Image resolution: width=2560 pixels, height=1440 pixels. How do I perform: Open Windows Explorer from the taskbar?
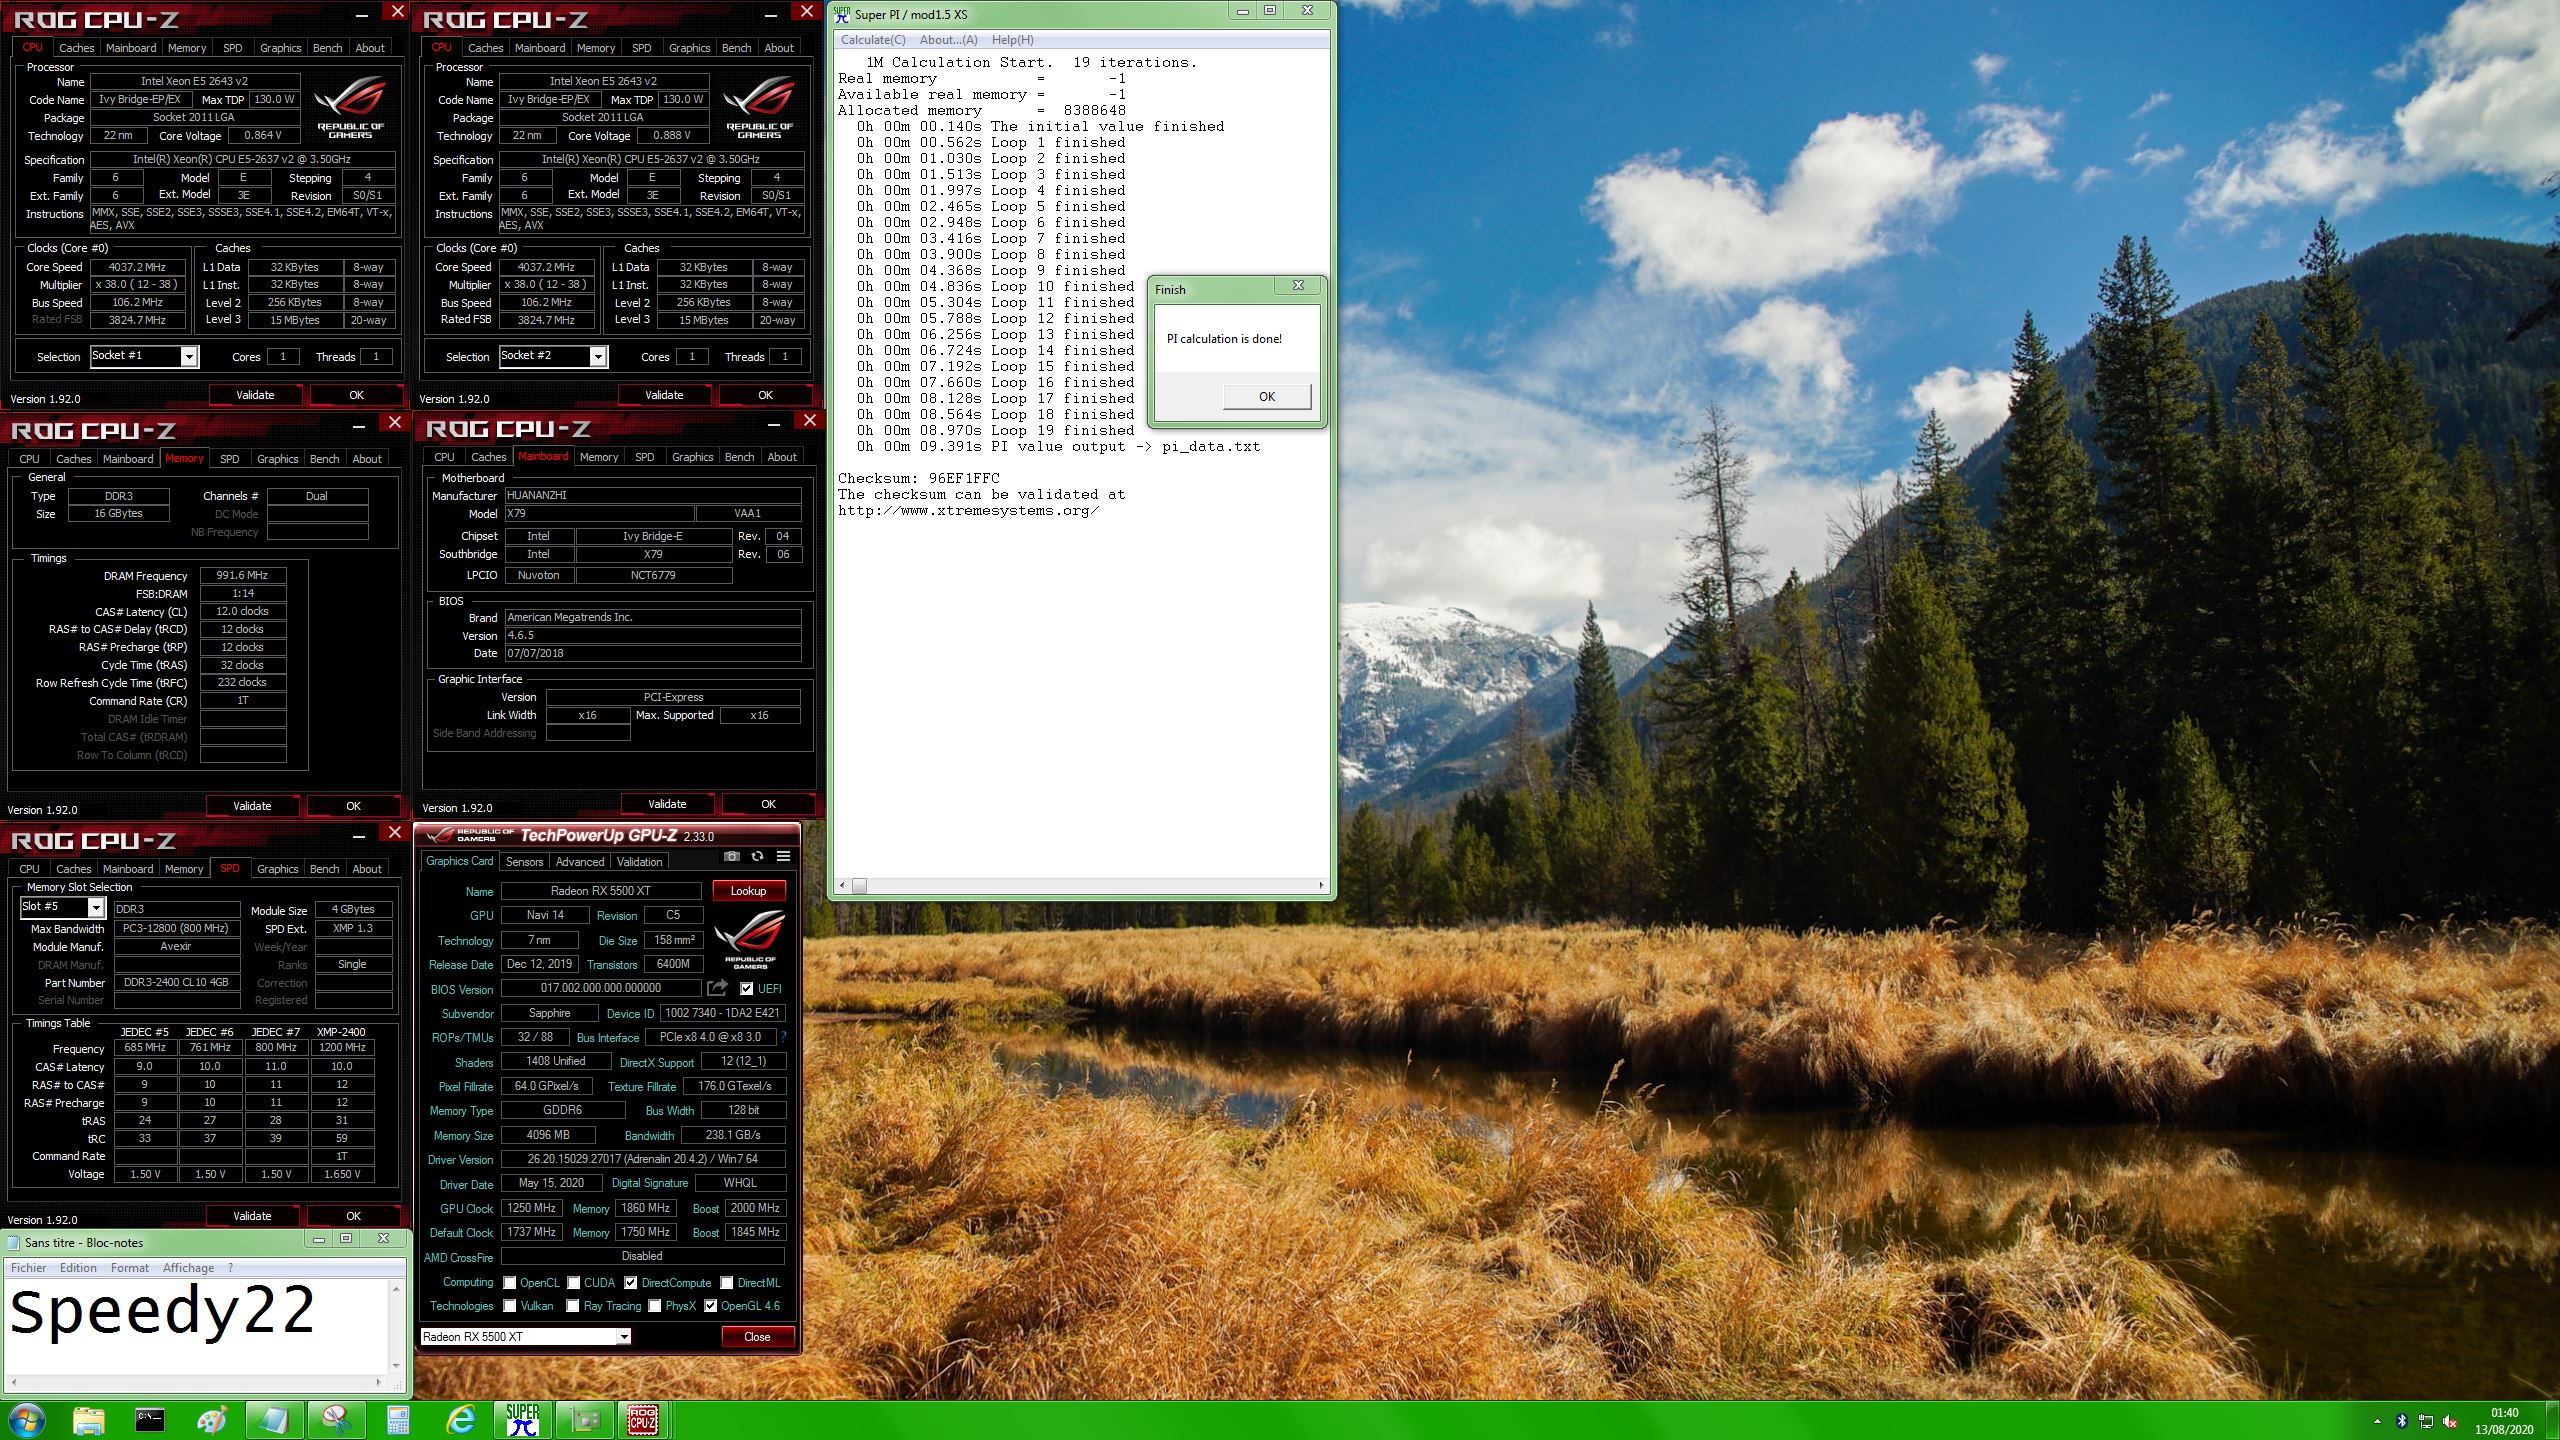88,1420
